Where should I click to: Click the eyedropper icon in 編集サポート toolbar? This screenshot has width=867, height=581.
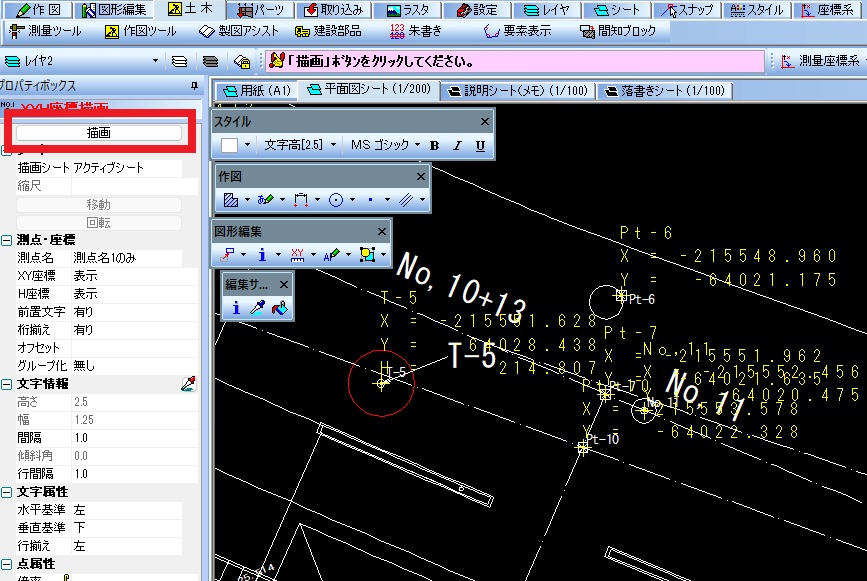coord(258,309)
